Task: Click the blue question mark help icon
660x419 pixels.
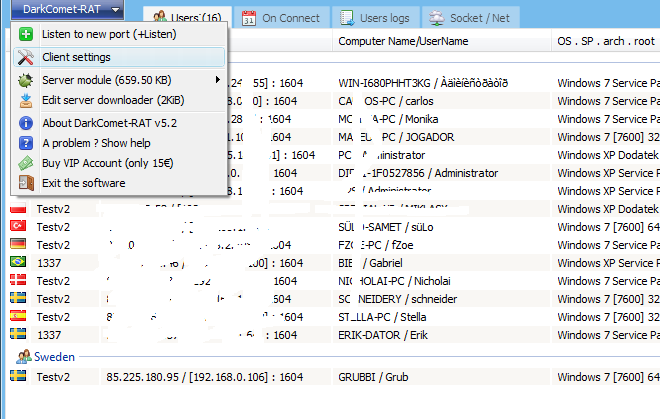Action: [26, 143]
